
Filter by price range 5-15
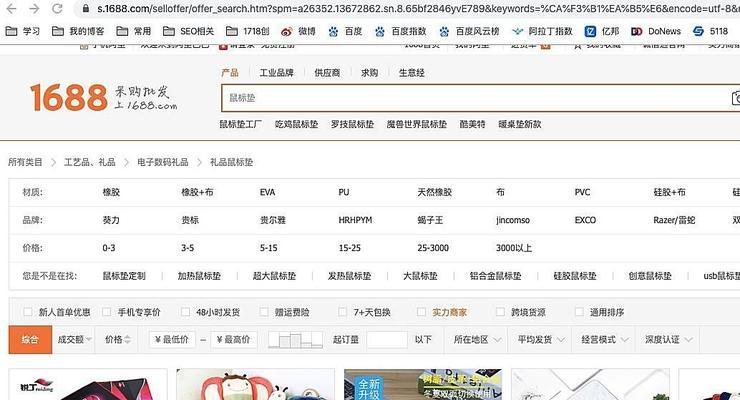[x=269, y=248]
